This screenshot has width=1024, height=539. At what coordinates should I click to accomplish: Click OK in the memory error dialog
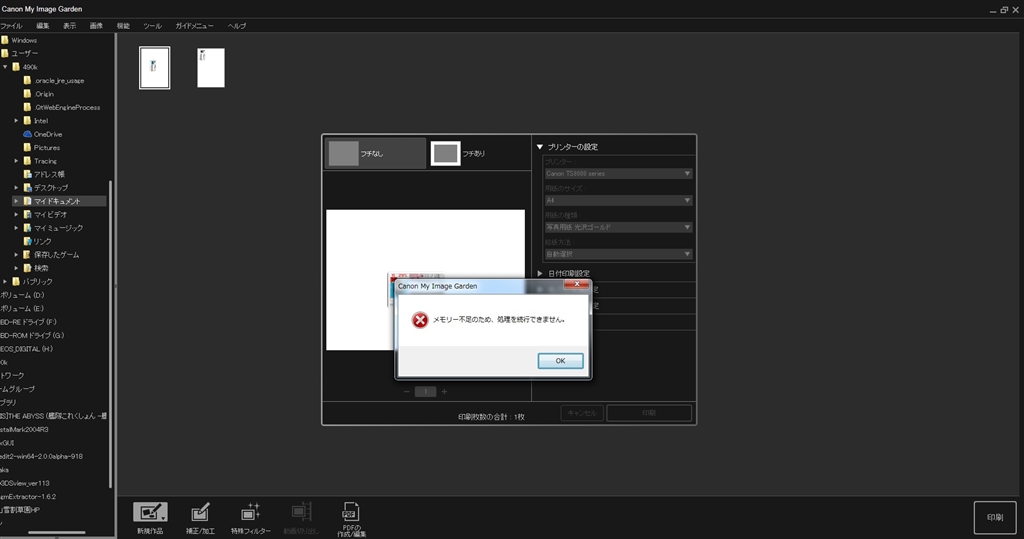tap(560, 361)
